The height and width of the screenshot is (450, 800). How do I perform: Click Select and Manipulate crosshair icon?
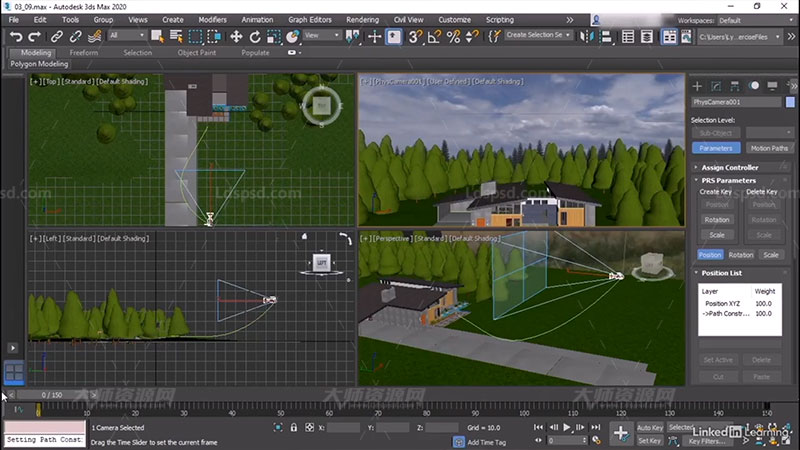coord(374,36)
